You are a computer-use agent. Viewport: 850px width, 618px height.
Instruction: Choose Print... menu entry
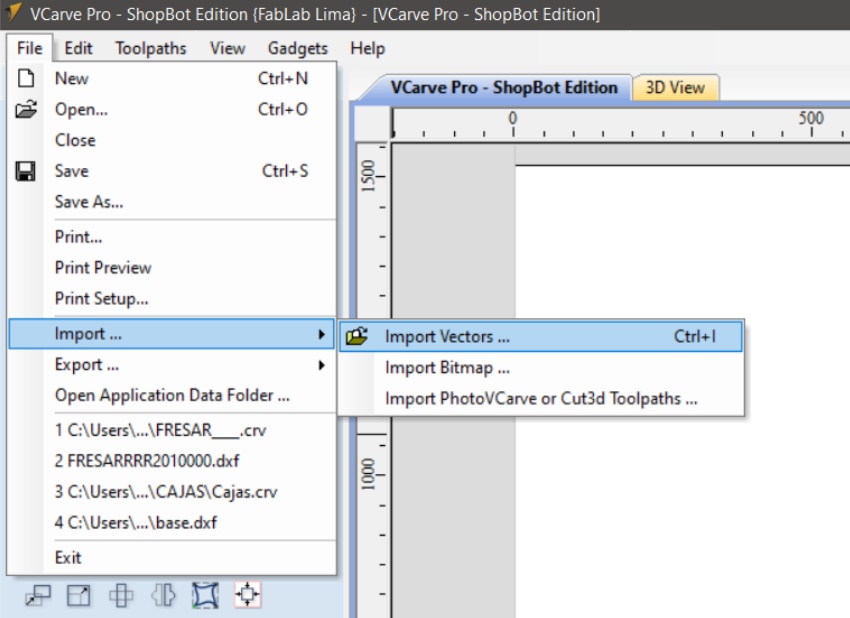point(172,237)
